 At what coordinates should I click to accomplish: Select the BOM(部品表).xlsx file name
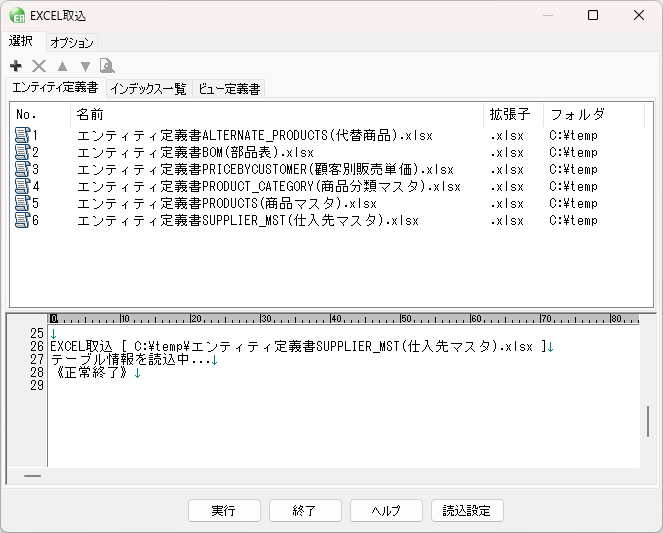pyautogui.click(x=195, y=153)
